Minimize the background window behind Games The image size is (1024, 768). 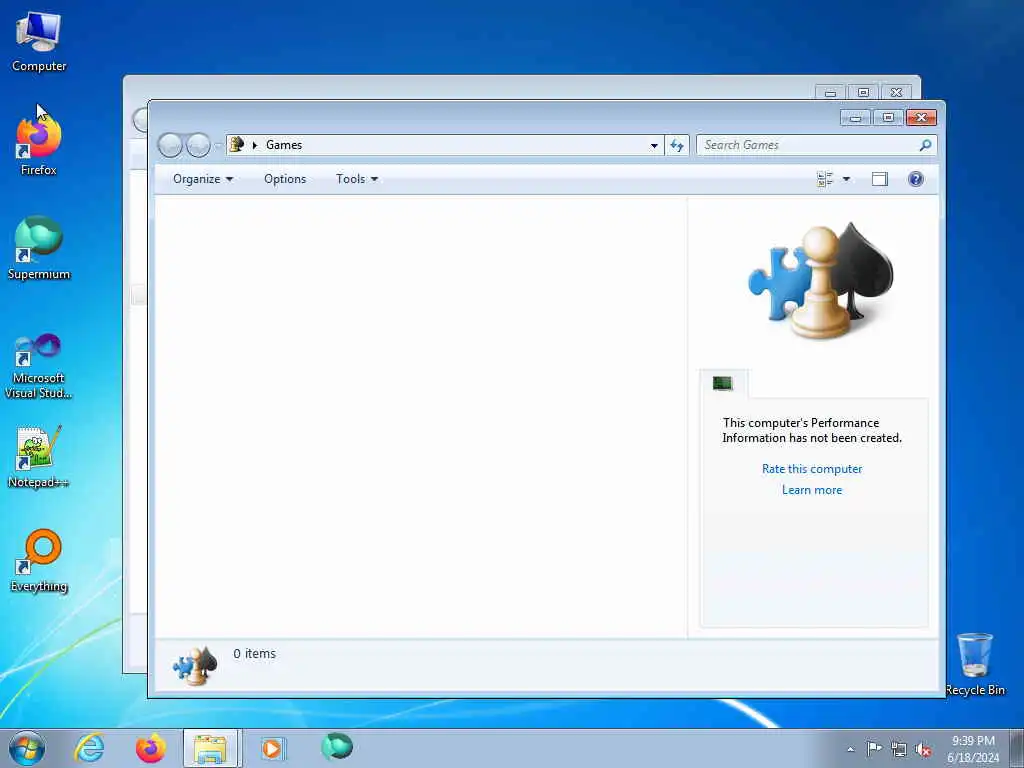click(831, 92)
